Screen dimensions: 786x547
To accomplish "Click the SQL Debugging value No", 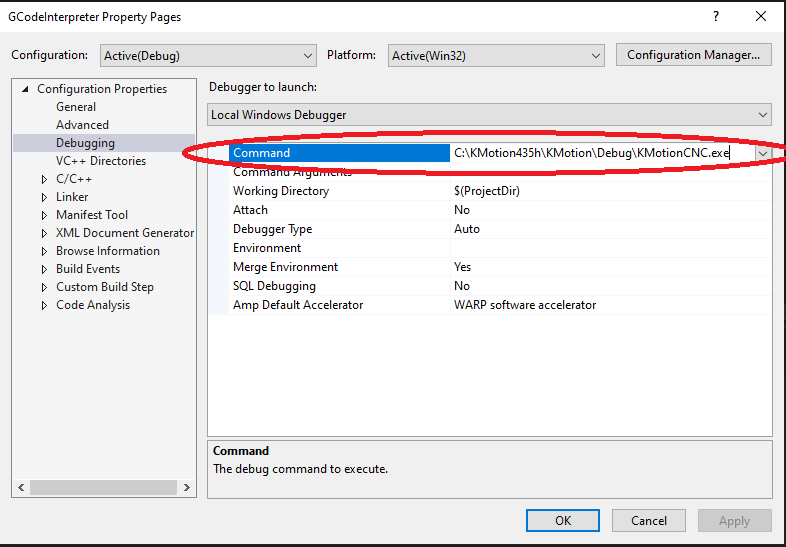I will pyautogui.click(x=462, y=286).
